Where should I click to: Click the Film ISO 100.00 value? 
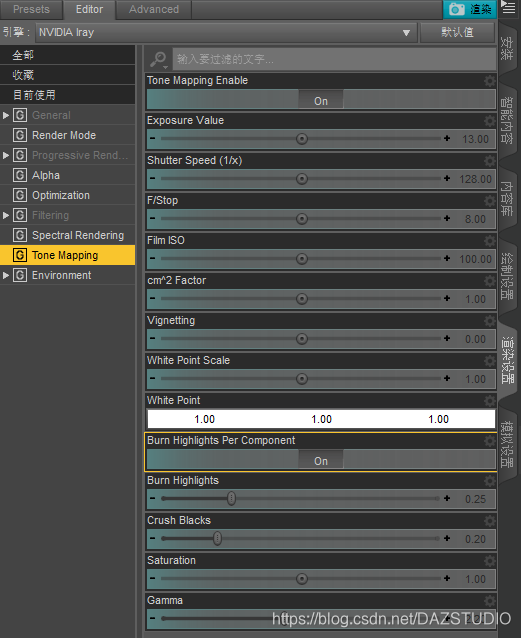tap(475, 259)
